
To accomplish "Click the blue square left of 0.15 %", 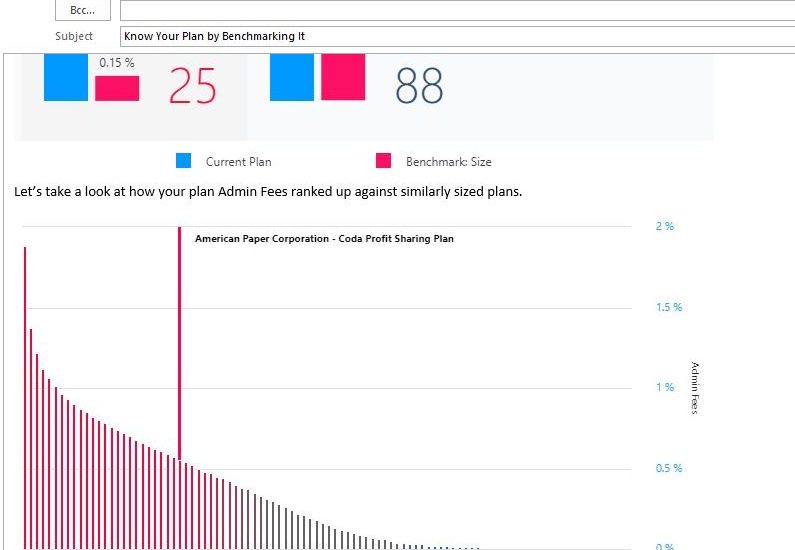I will click(x=66, y=78).
